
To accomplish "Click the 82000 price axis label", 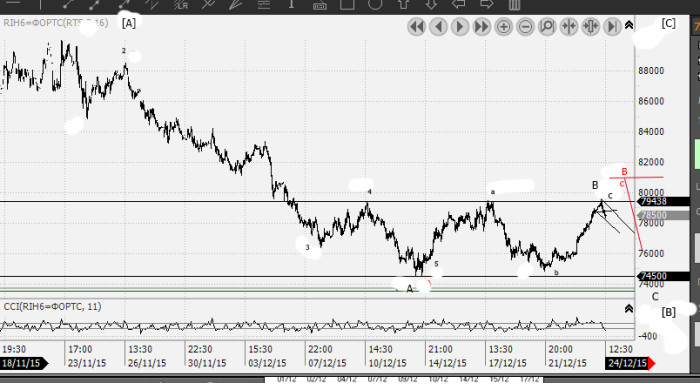I will 651,162.
